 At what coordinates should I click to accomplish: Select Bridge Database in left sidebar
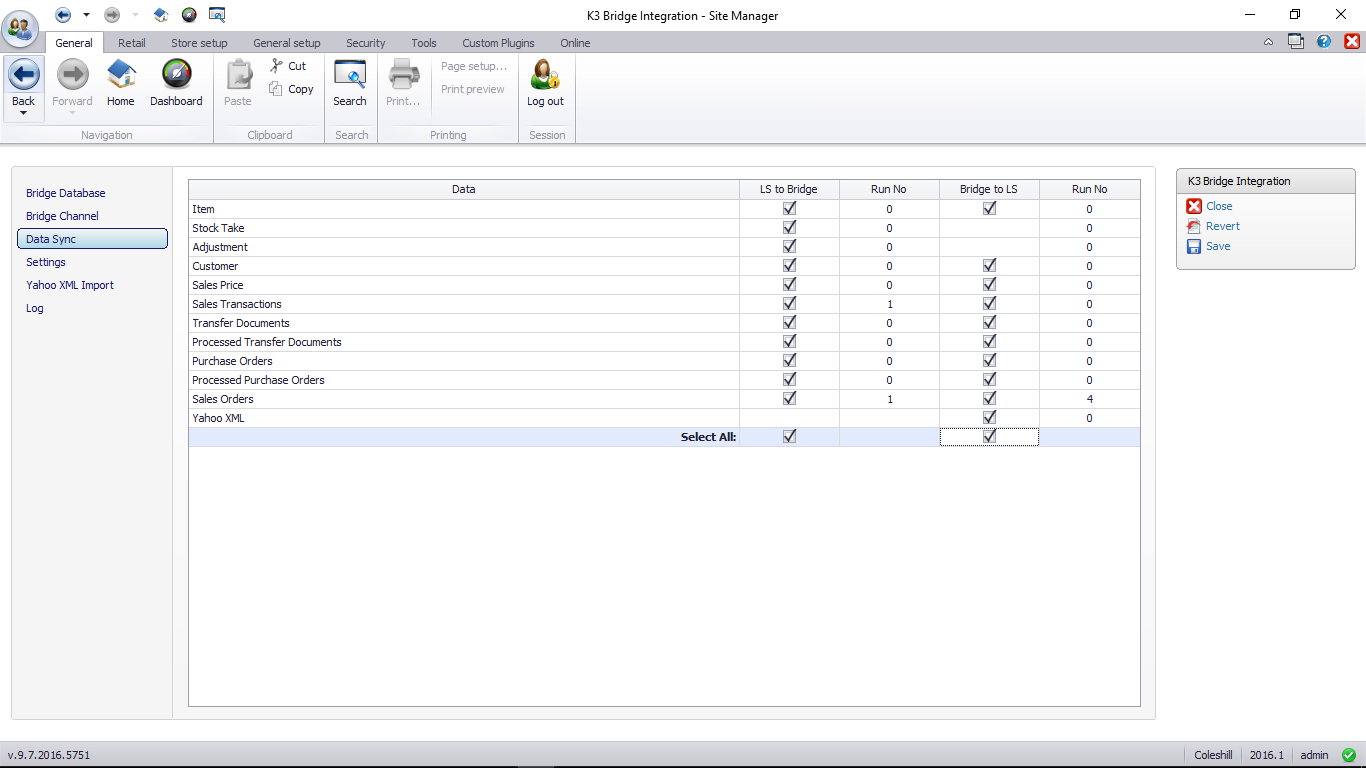click(66, 193)
